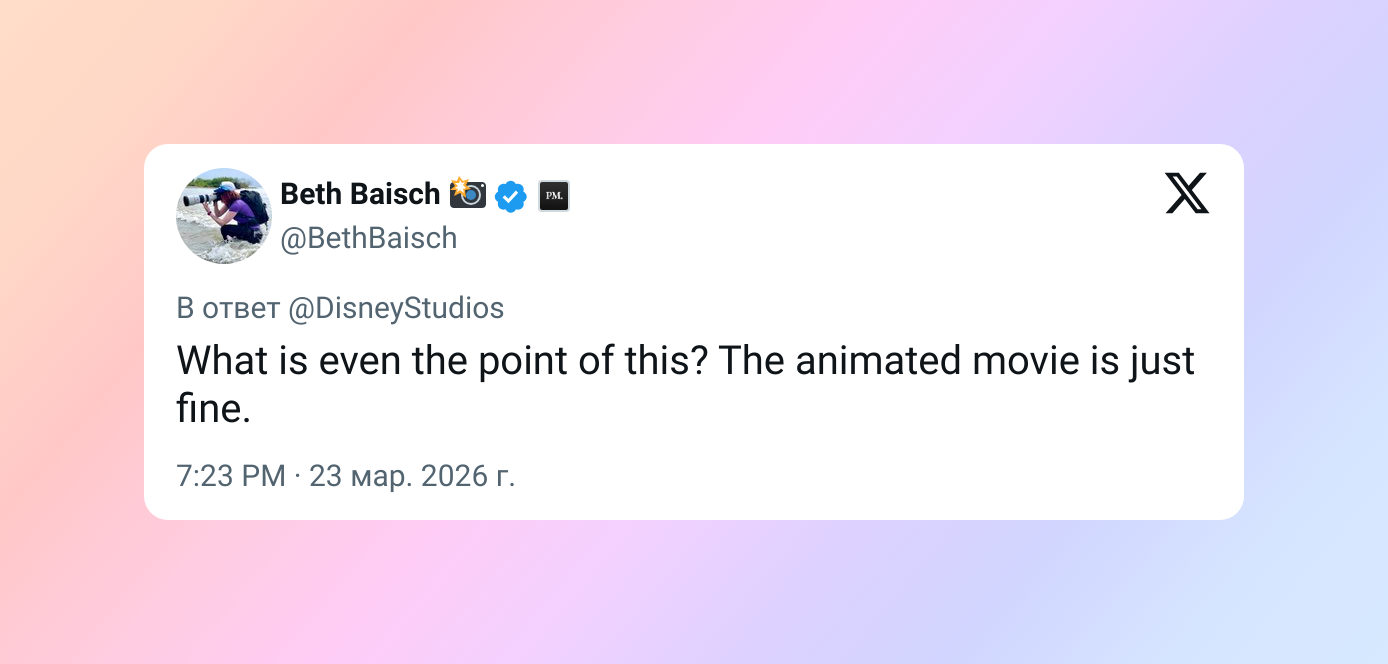
Task: Click the word "fine." on the second line
Action: (213, 410)
